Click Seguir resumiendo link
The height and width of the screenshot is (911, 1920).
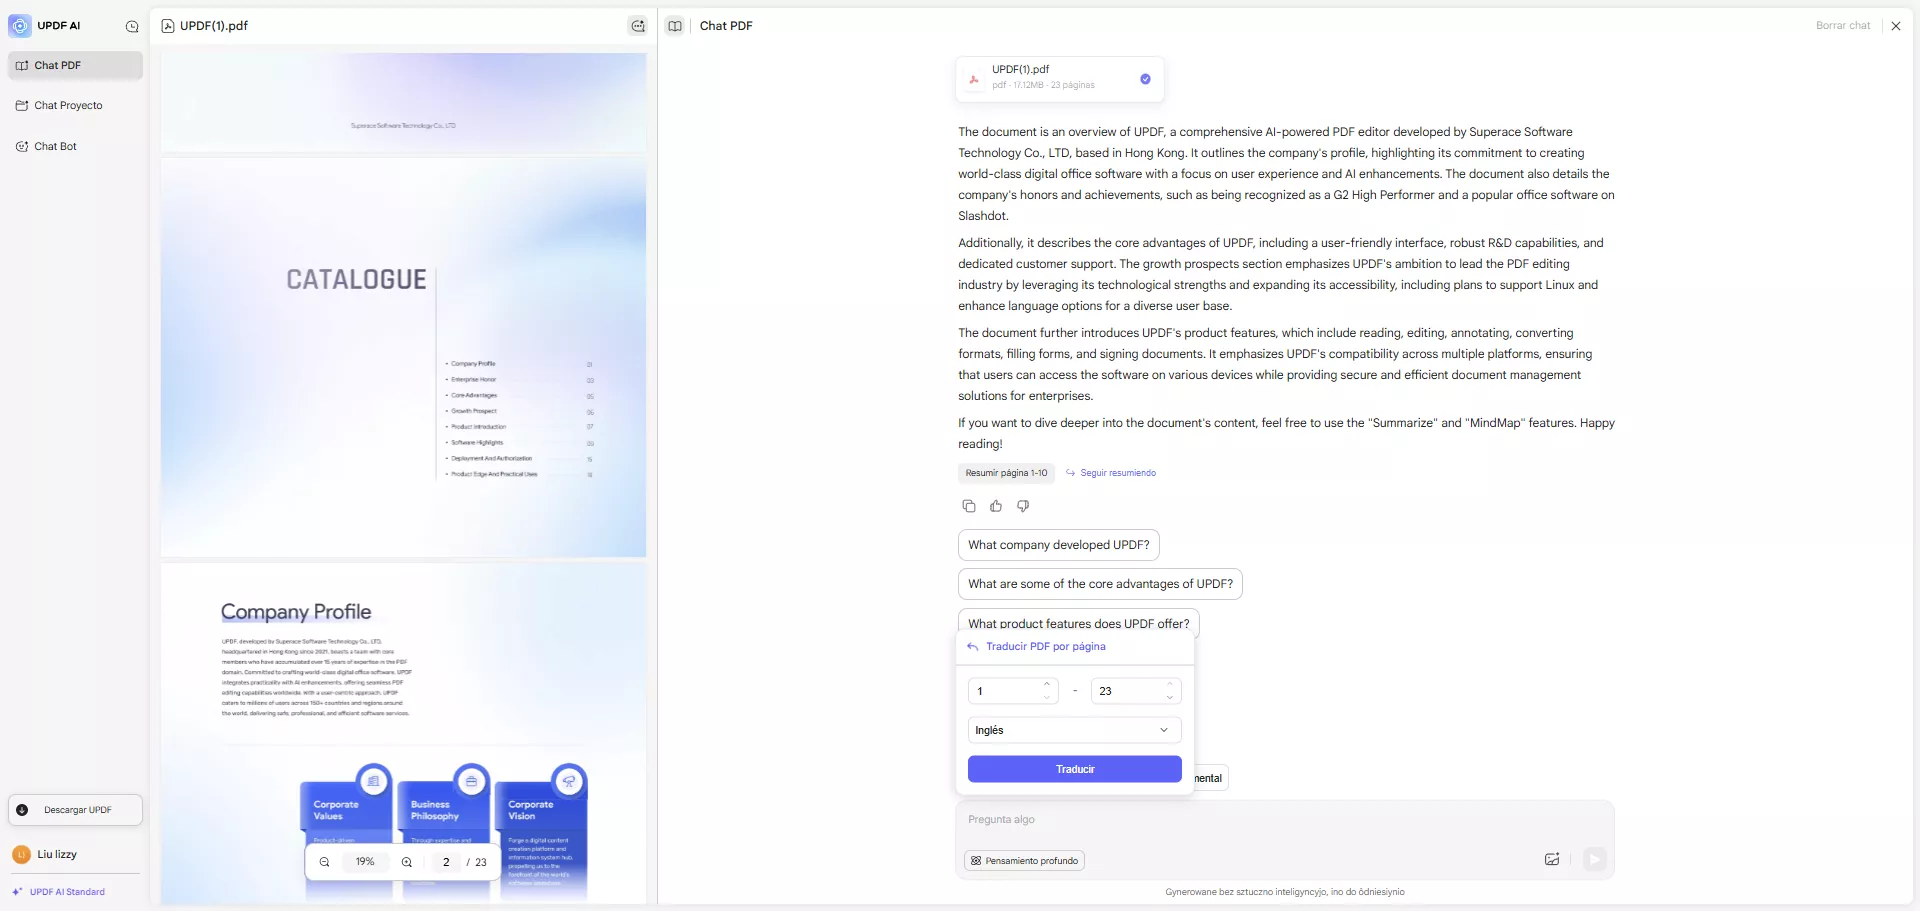tap(1111, 473)
